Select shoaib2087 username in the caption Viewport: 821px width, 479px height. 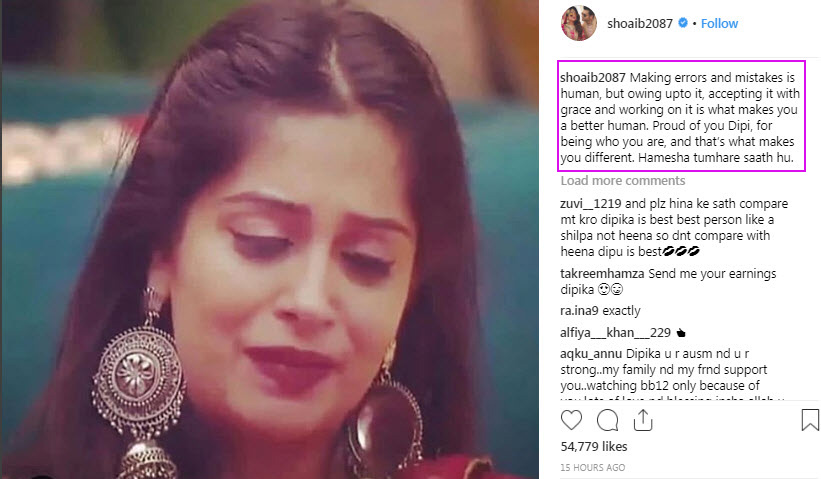(x=593, y=77)
